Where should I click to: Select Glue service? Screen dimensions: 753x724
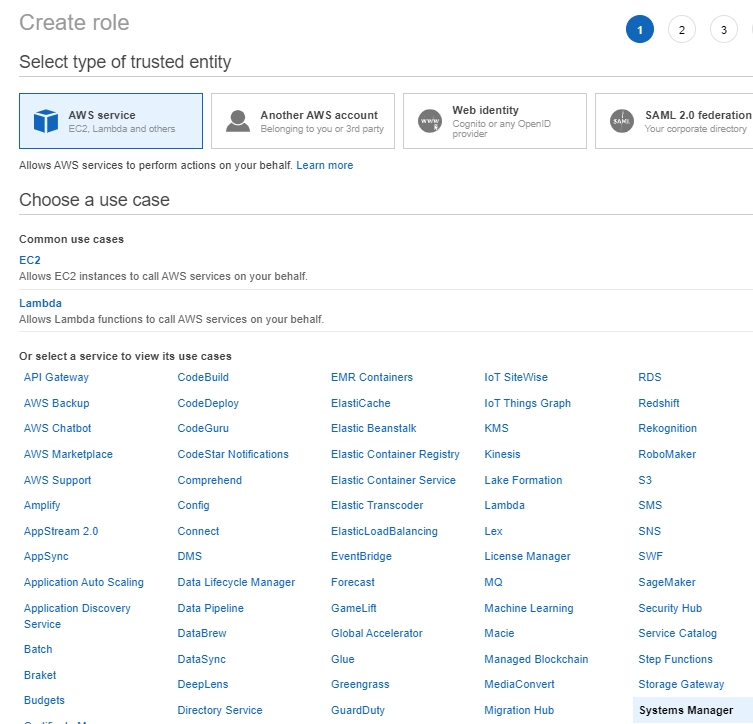(343, 659)
